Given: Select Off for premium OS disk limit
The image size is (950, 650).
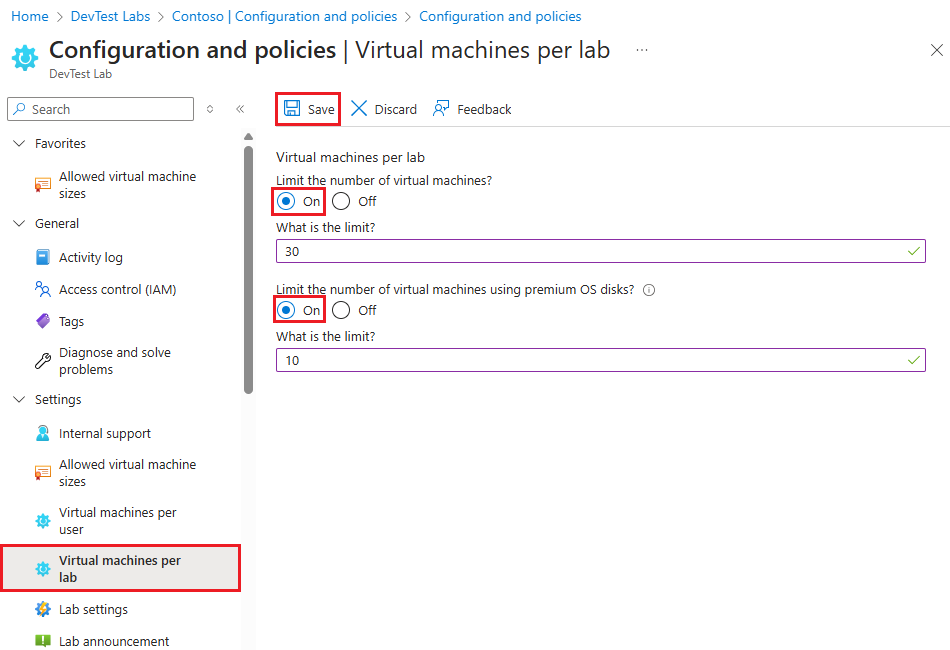Looking at the screenshot, I should [340, 310].
